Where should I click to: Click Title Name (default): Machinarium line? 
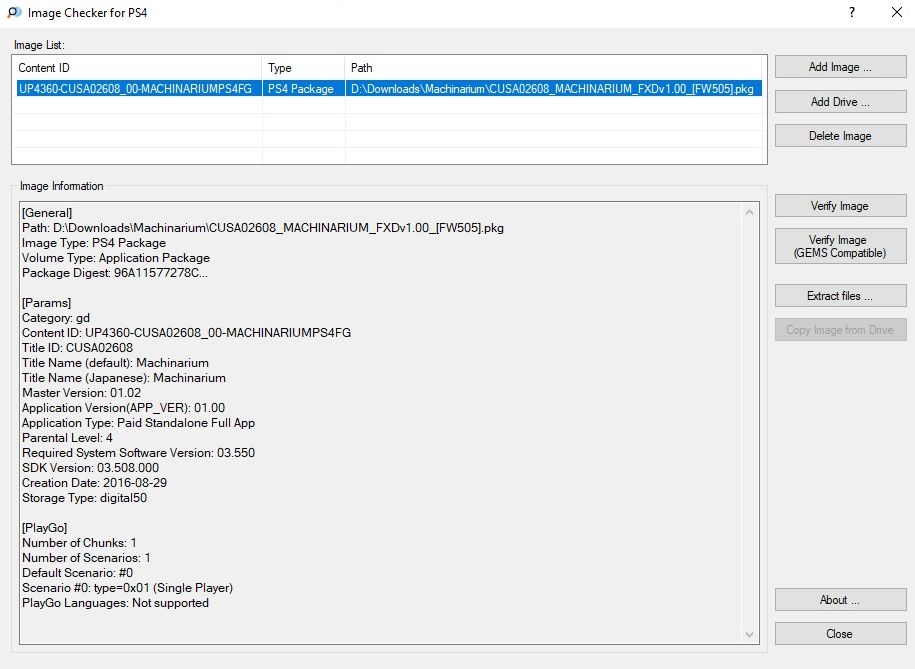click(x=116, y=363)
